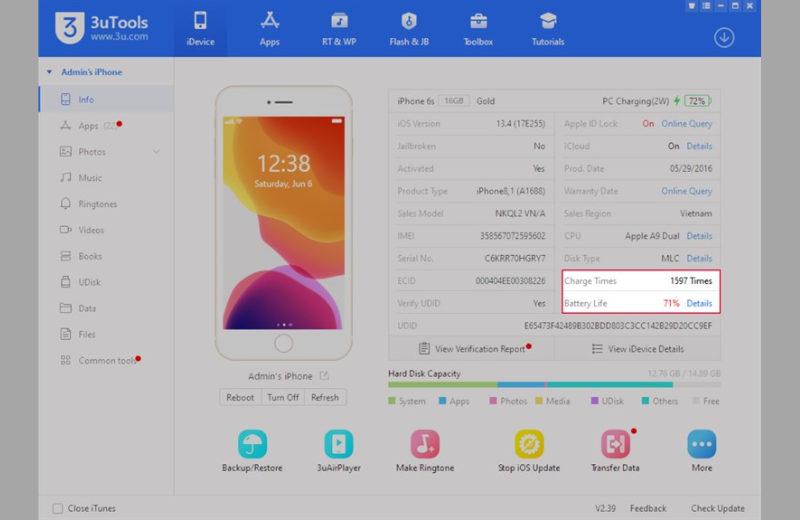Collapse the Admin's iPhone tree

49,72
